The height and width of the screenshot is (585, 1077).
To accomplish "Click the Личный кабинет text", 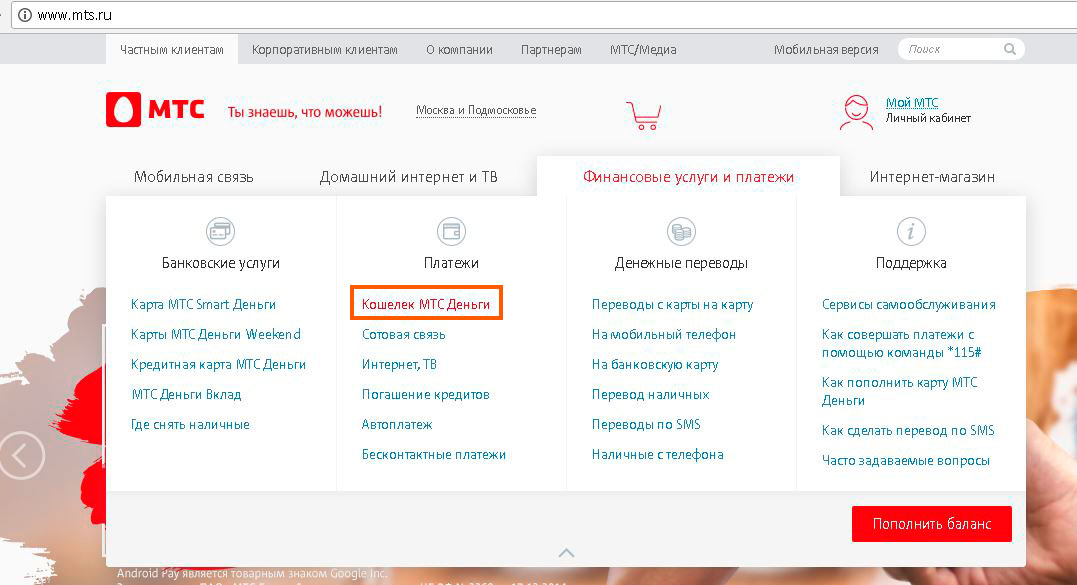I will pos(928,118).
